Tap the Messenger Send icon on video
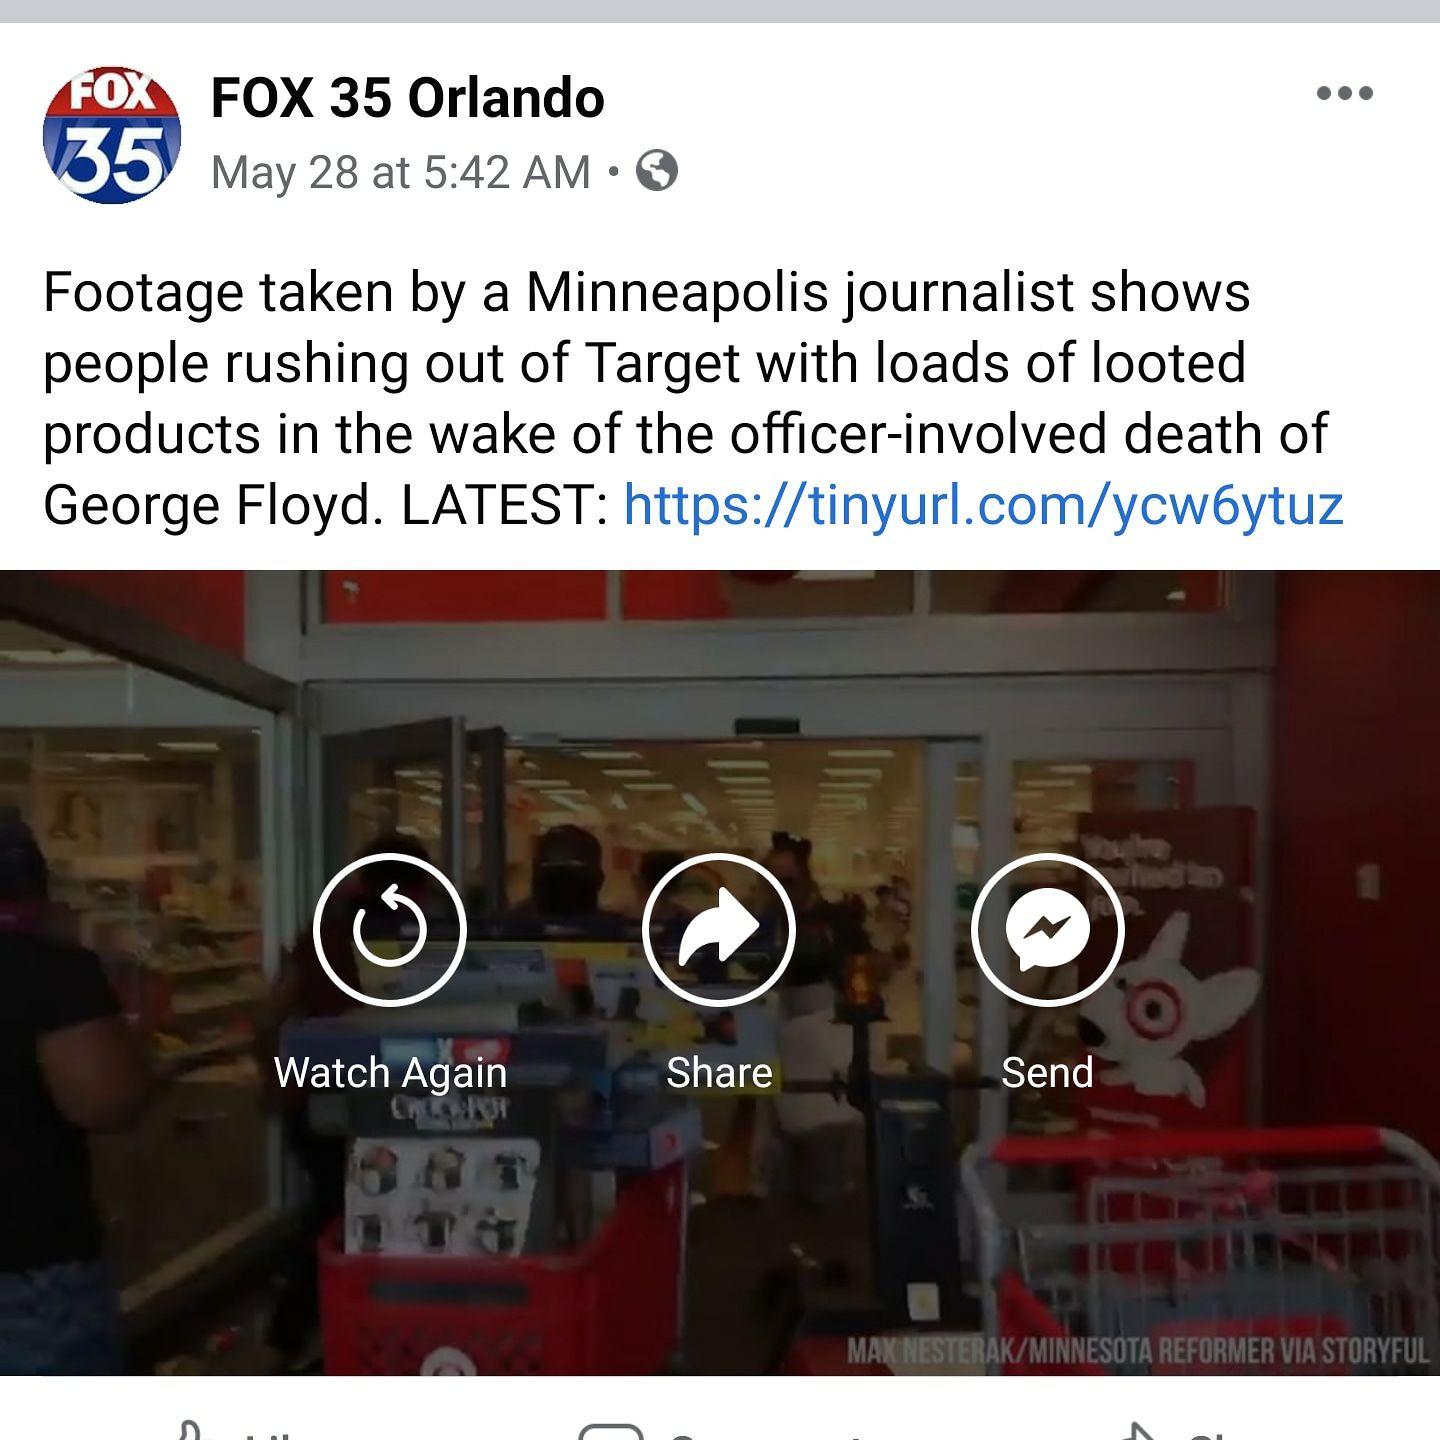The width and height of the screenshot is (1440, 1440). pyautogui.click(x=1047, y=930)
